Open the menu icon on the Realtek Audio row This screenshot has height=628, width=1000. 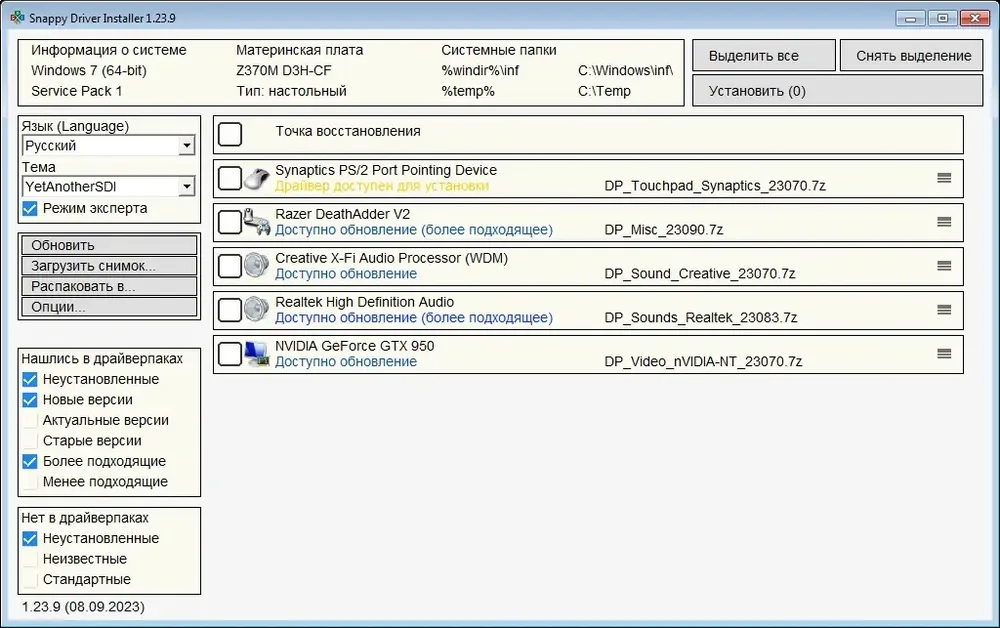pos(945,310)
